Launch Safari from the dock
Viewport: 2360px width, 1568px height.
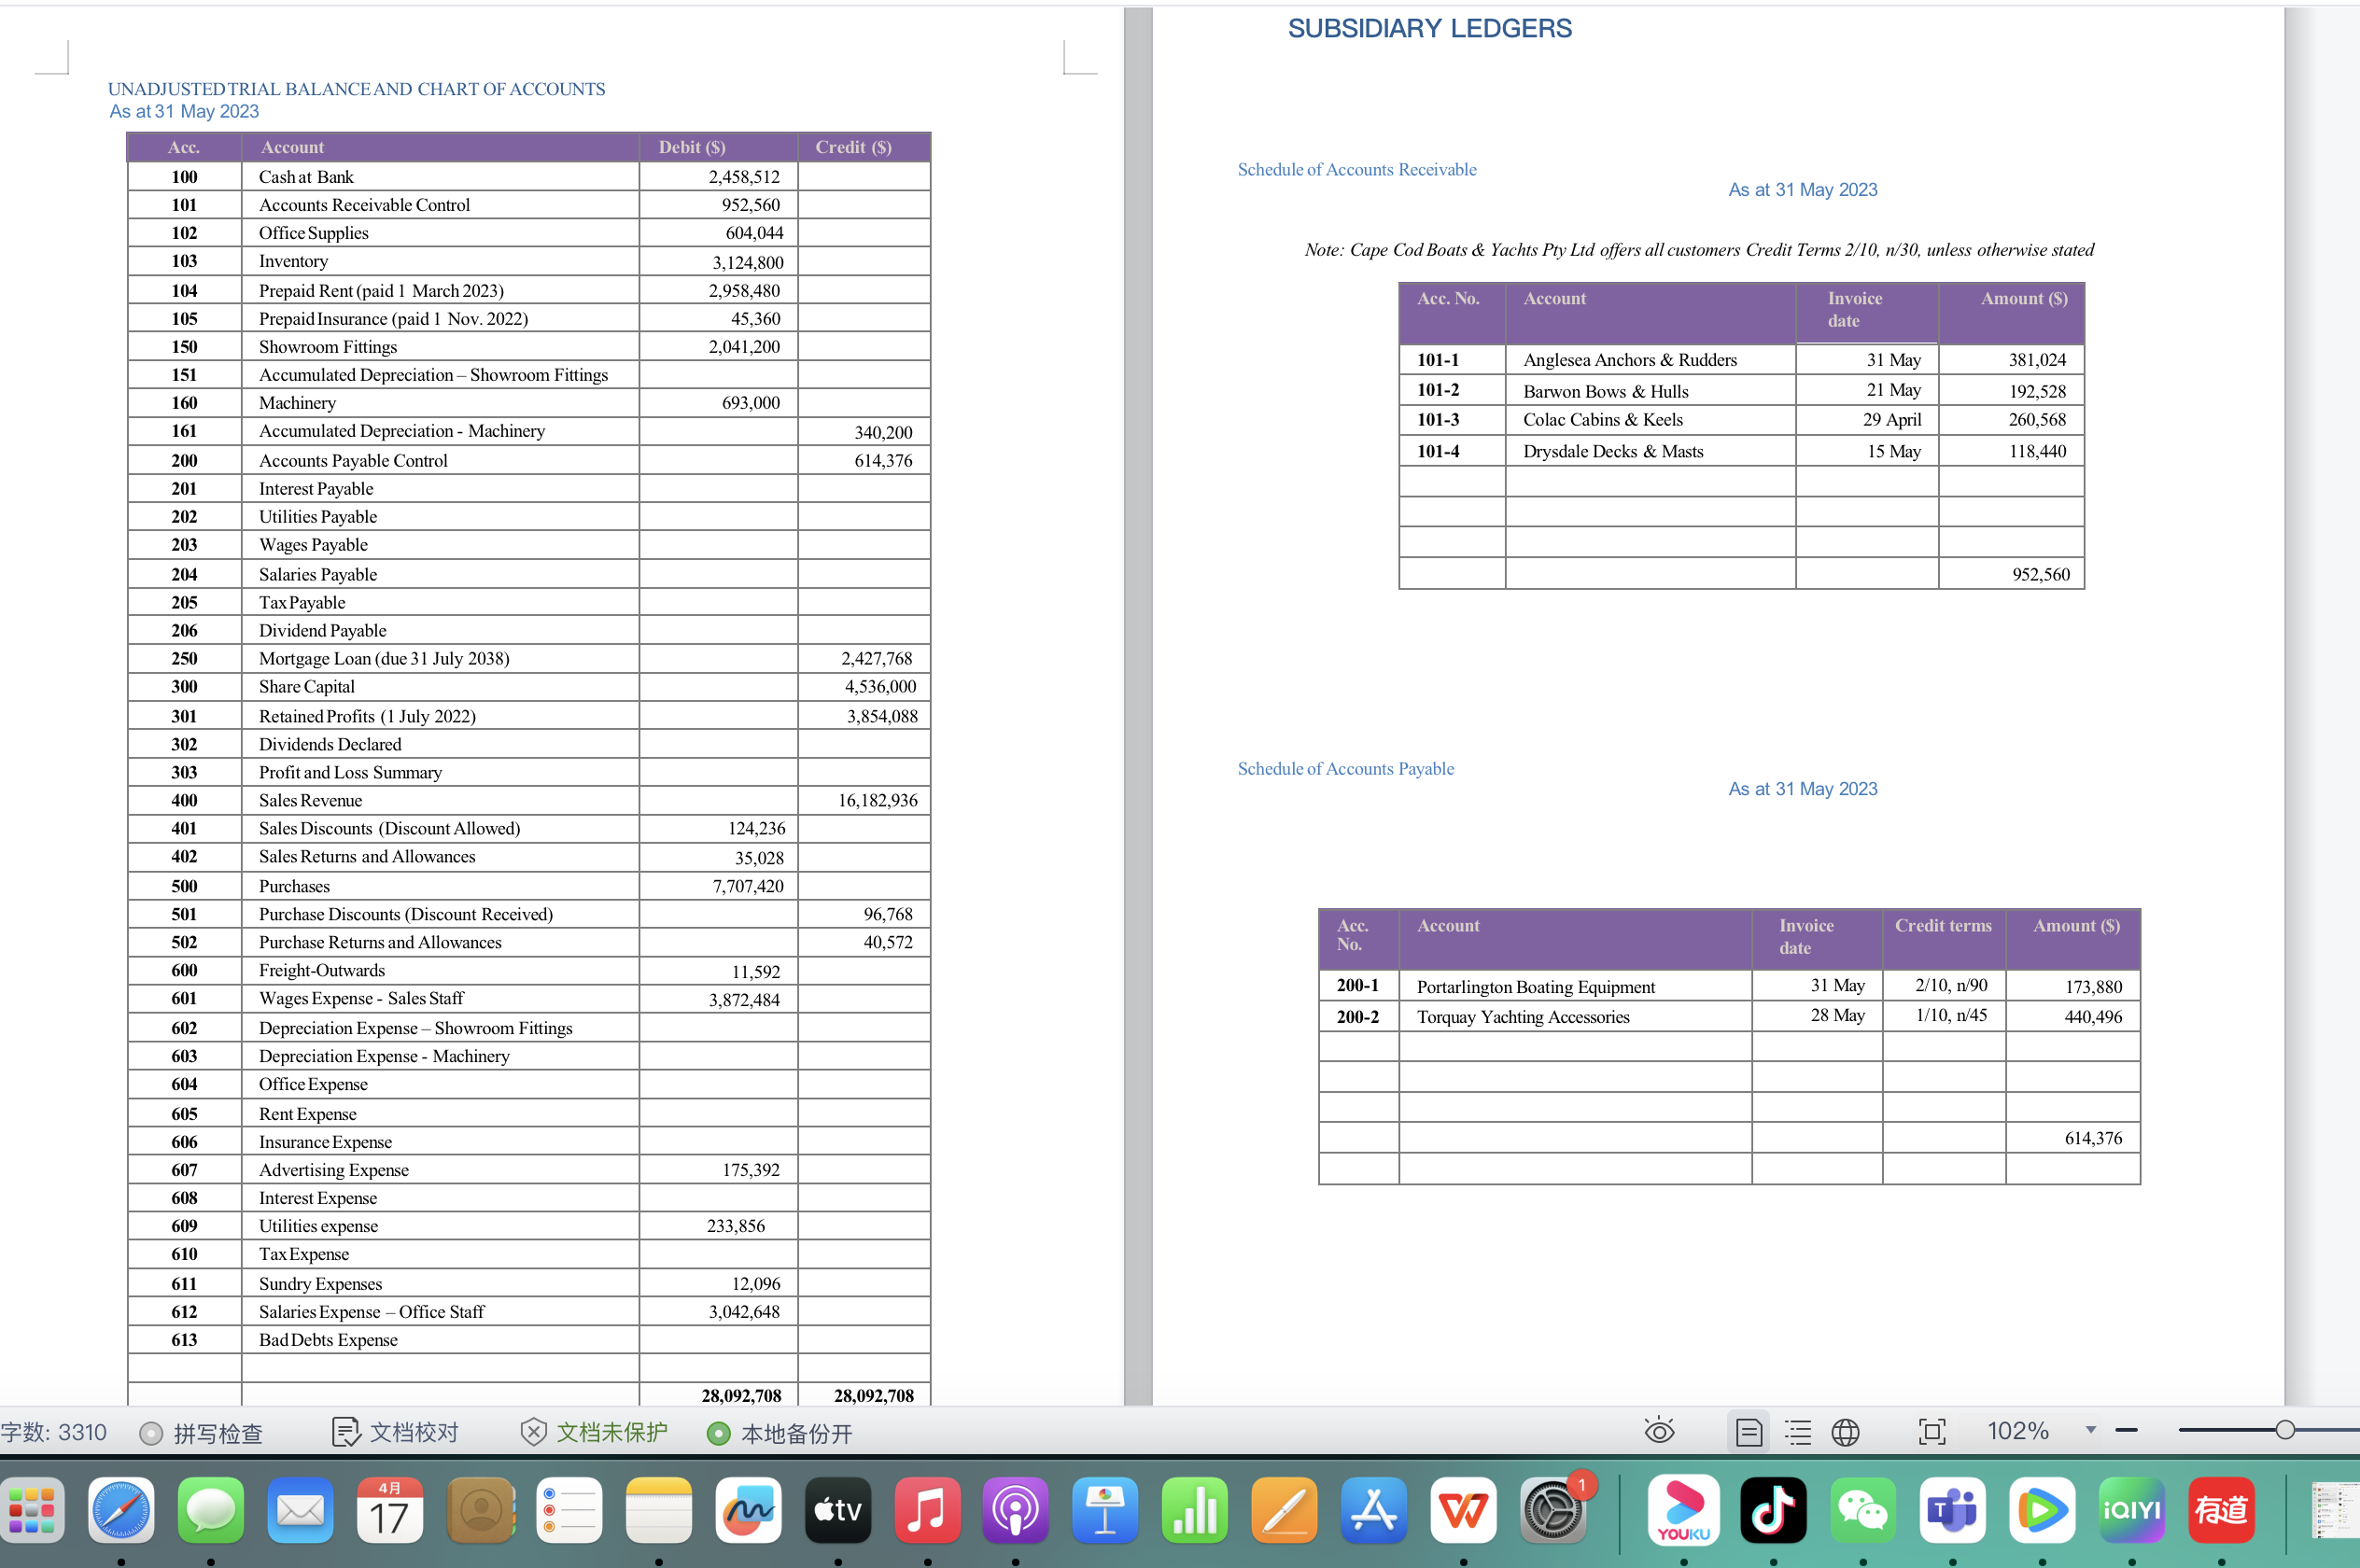point(121,1510)
